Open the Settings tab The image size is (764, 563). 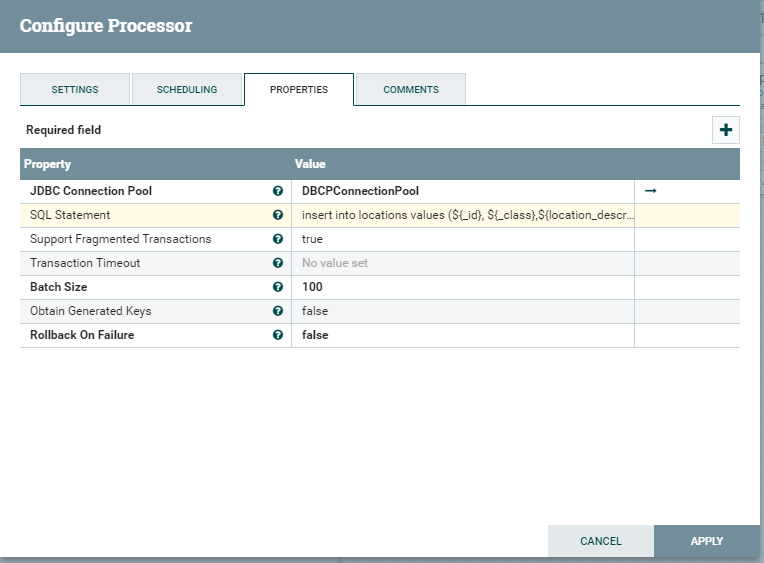point(75,89)
